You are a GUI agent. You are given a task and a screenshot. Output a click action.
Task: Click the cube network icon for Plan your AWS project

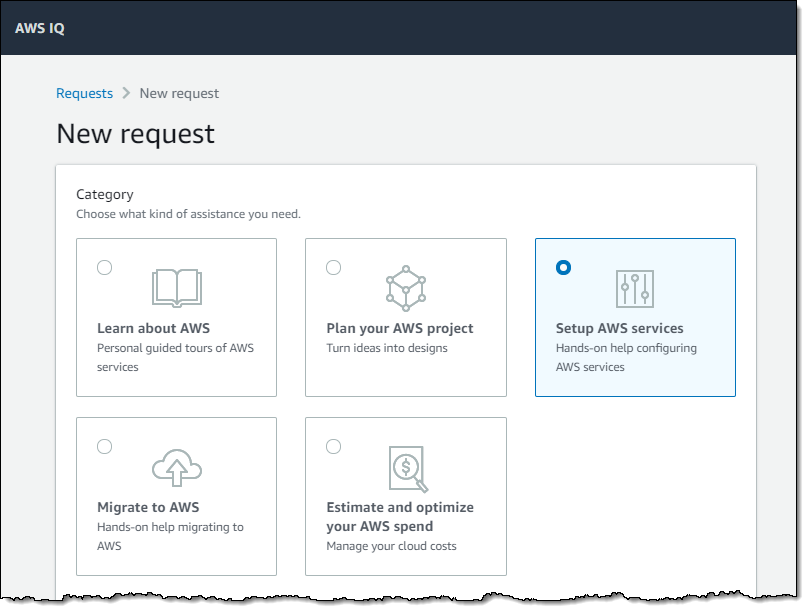406,288
